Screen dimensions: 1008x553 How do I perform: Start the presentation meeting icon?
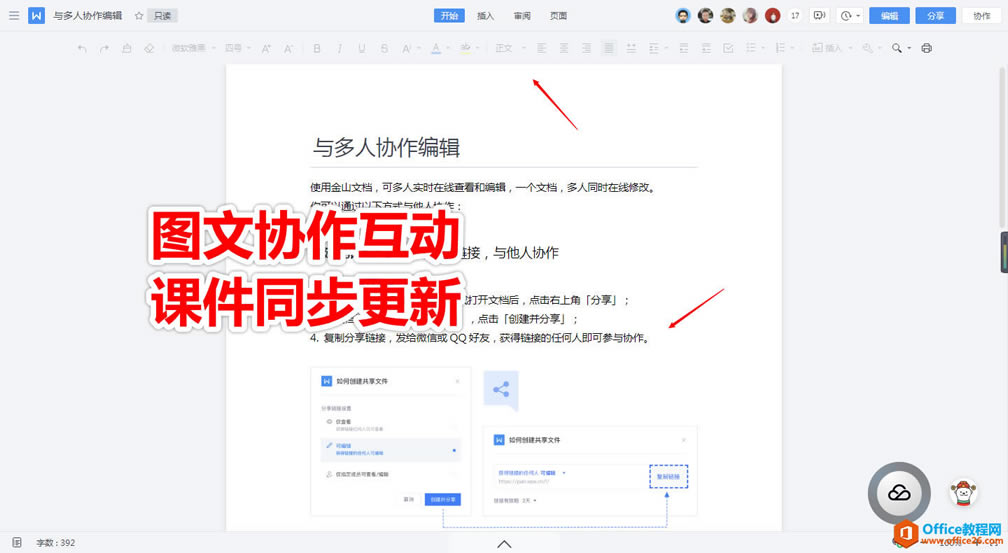(x=819, y=15)
